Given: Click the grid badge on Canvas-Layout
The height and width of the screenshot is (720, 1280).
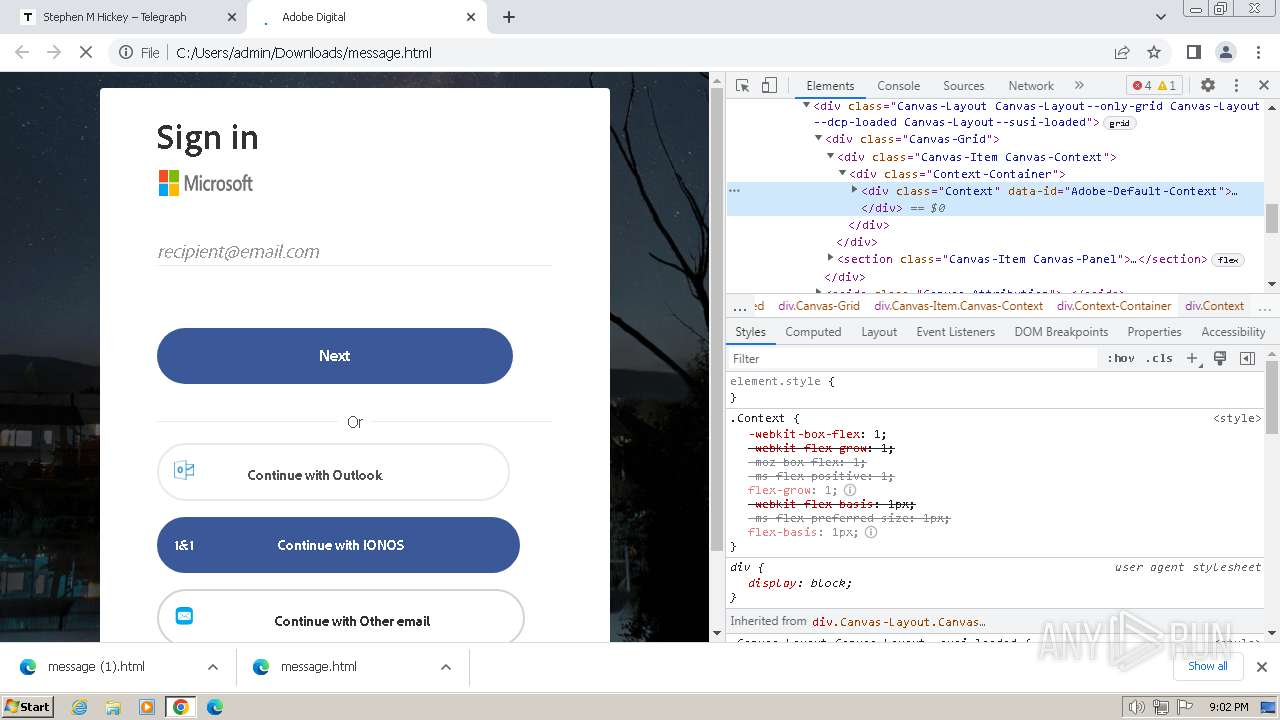Looking at the screenshot, I should click(1119, 123).
